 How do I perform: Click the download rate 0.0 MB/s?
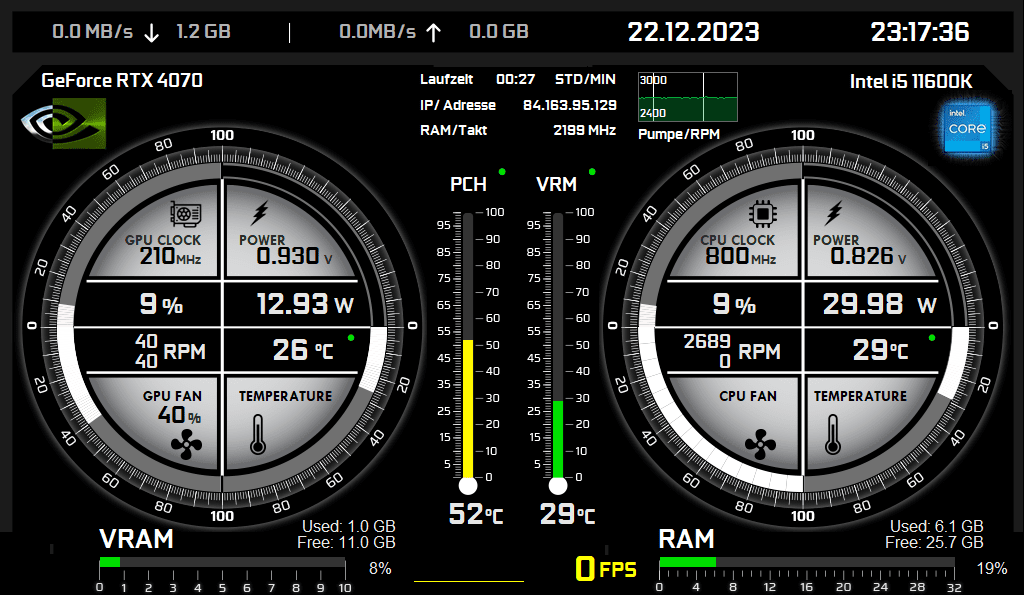coord(93,31)
